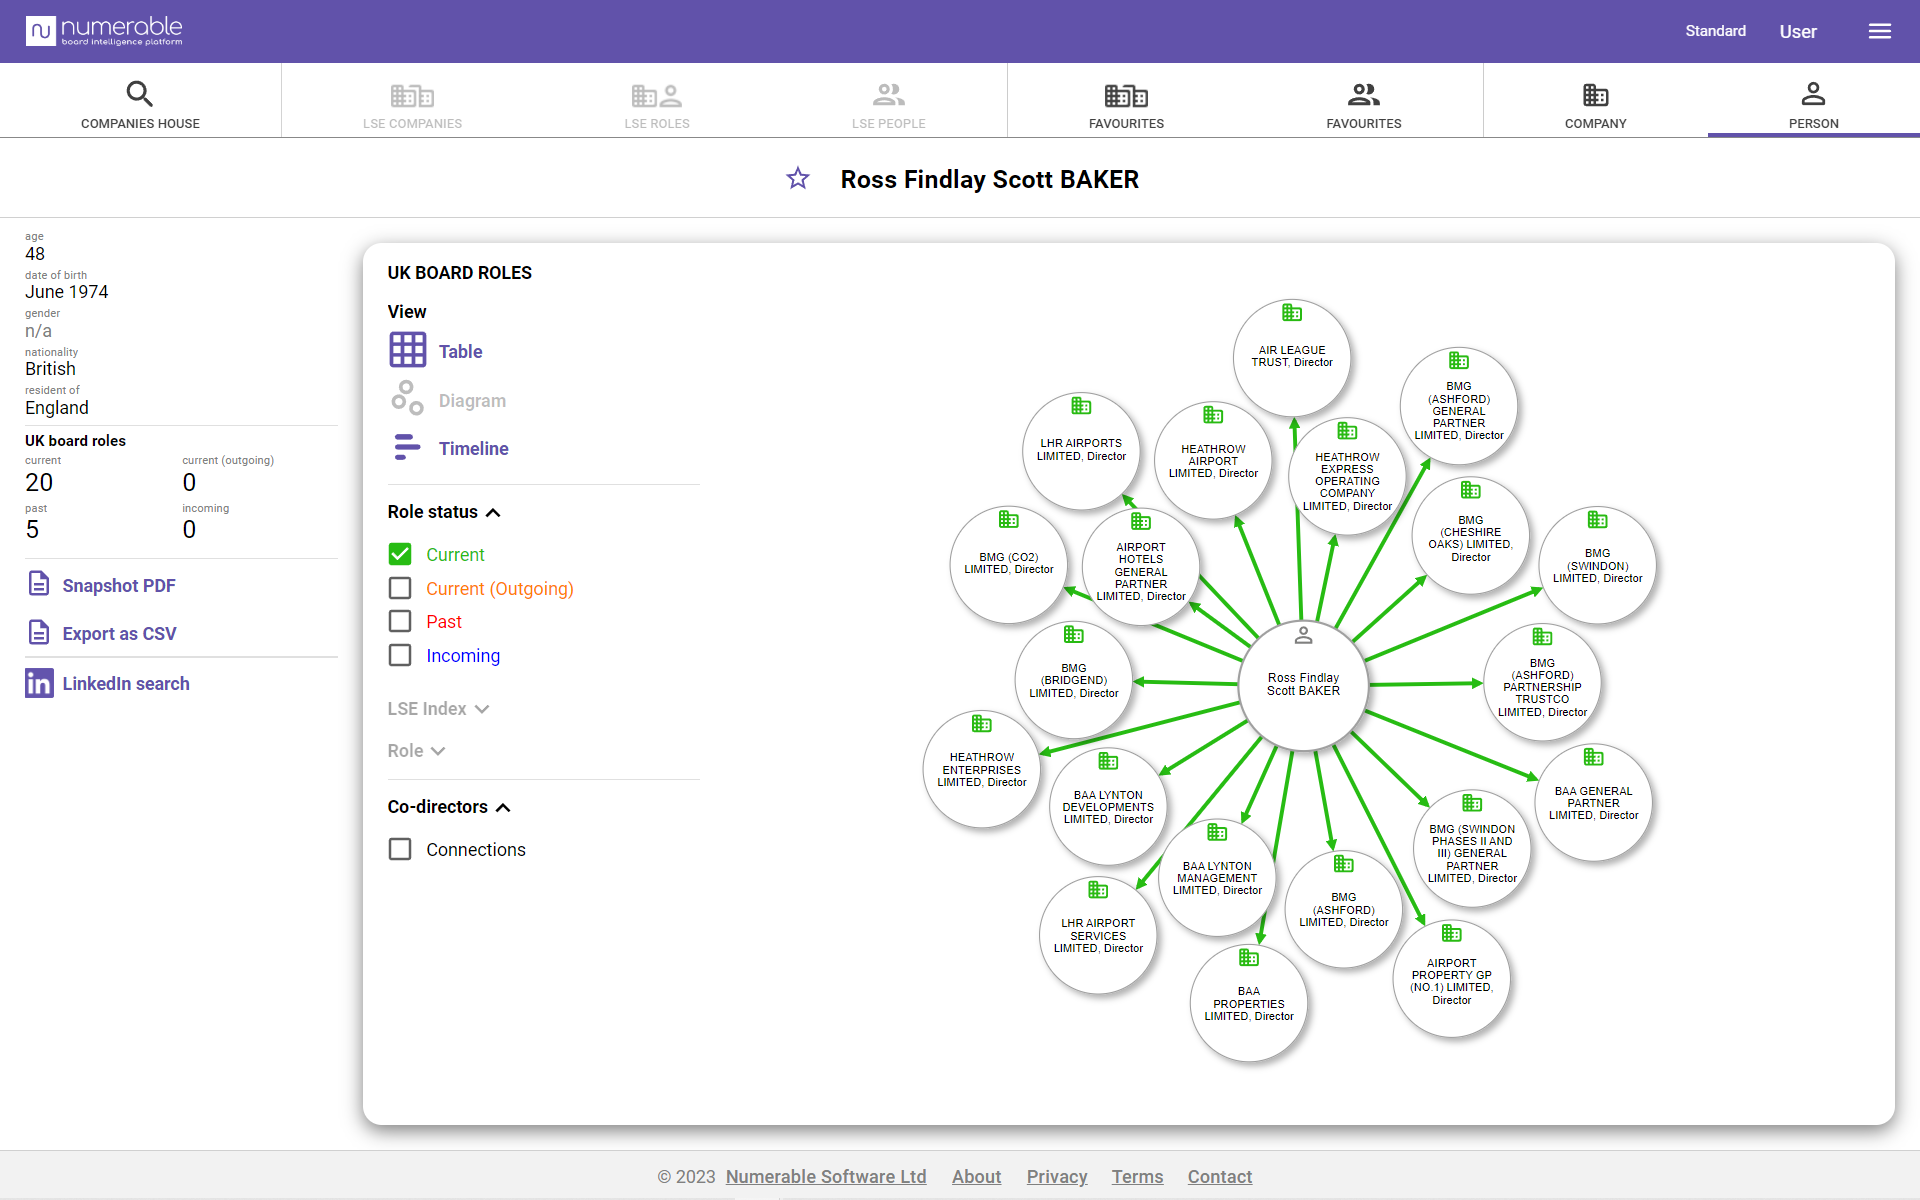
Task: Expand the Role filter
Action: 416,750
